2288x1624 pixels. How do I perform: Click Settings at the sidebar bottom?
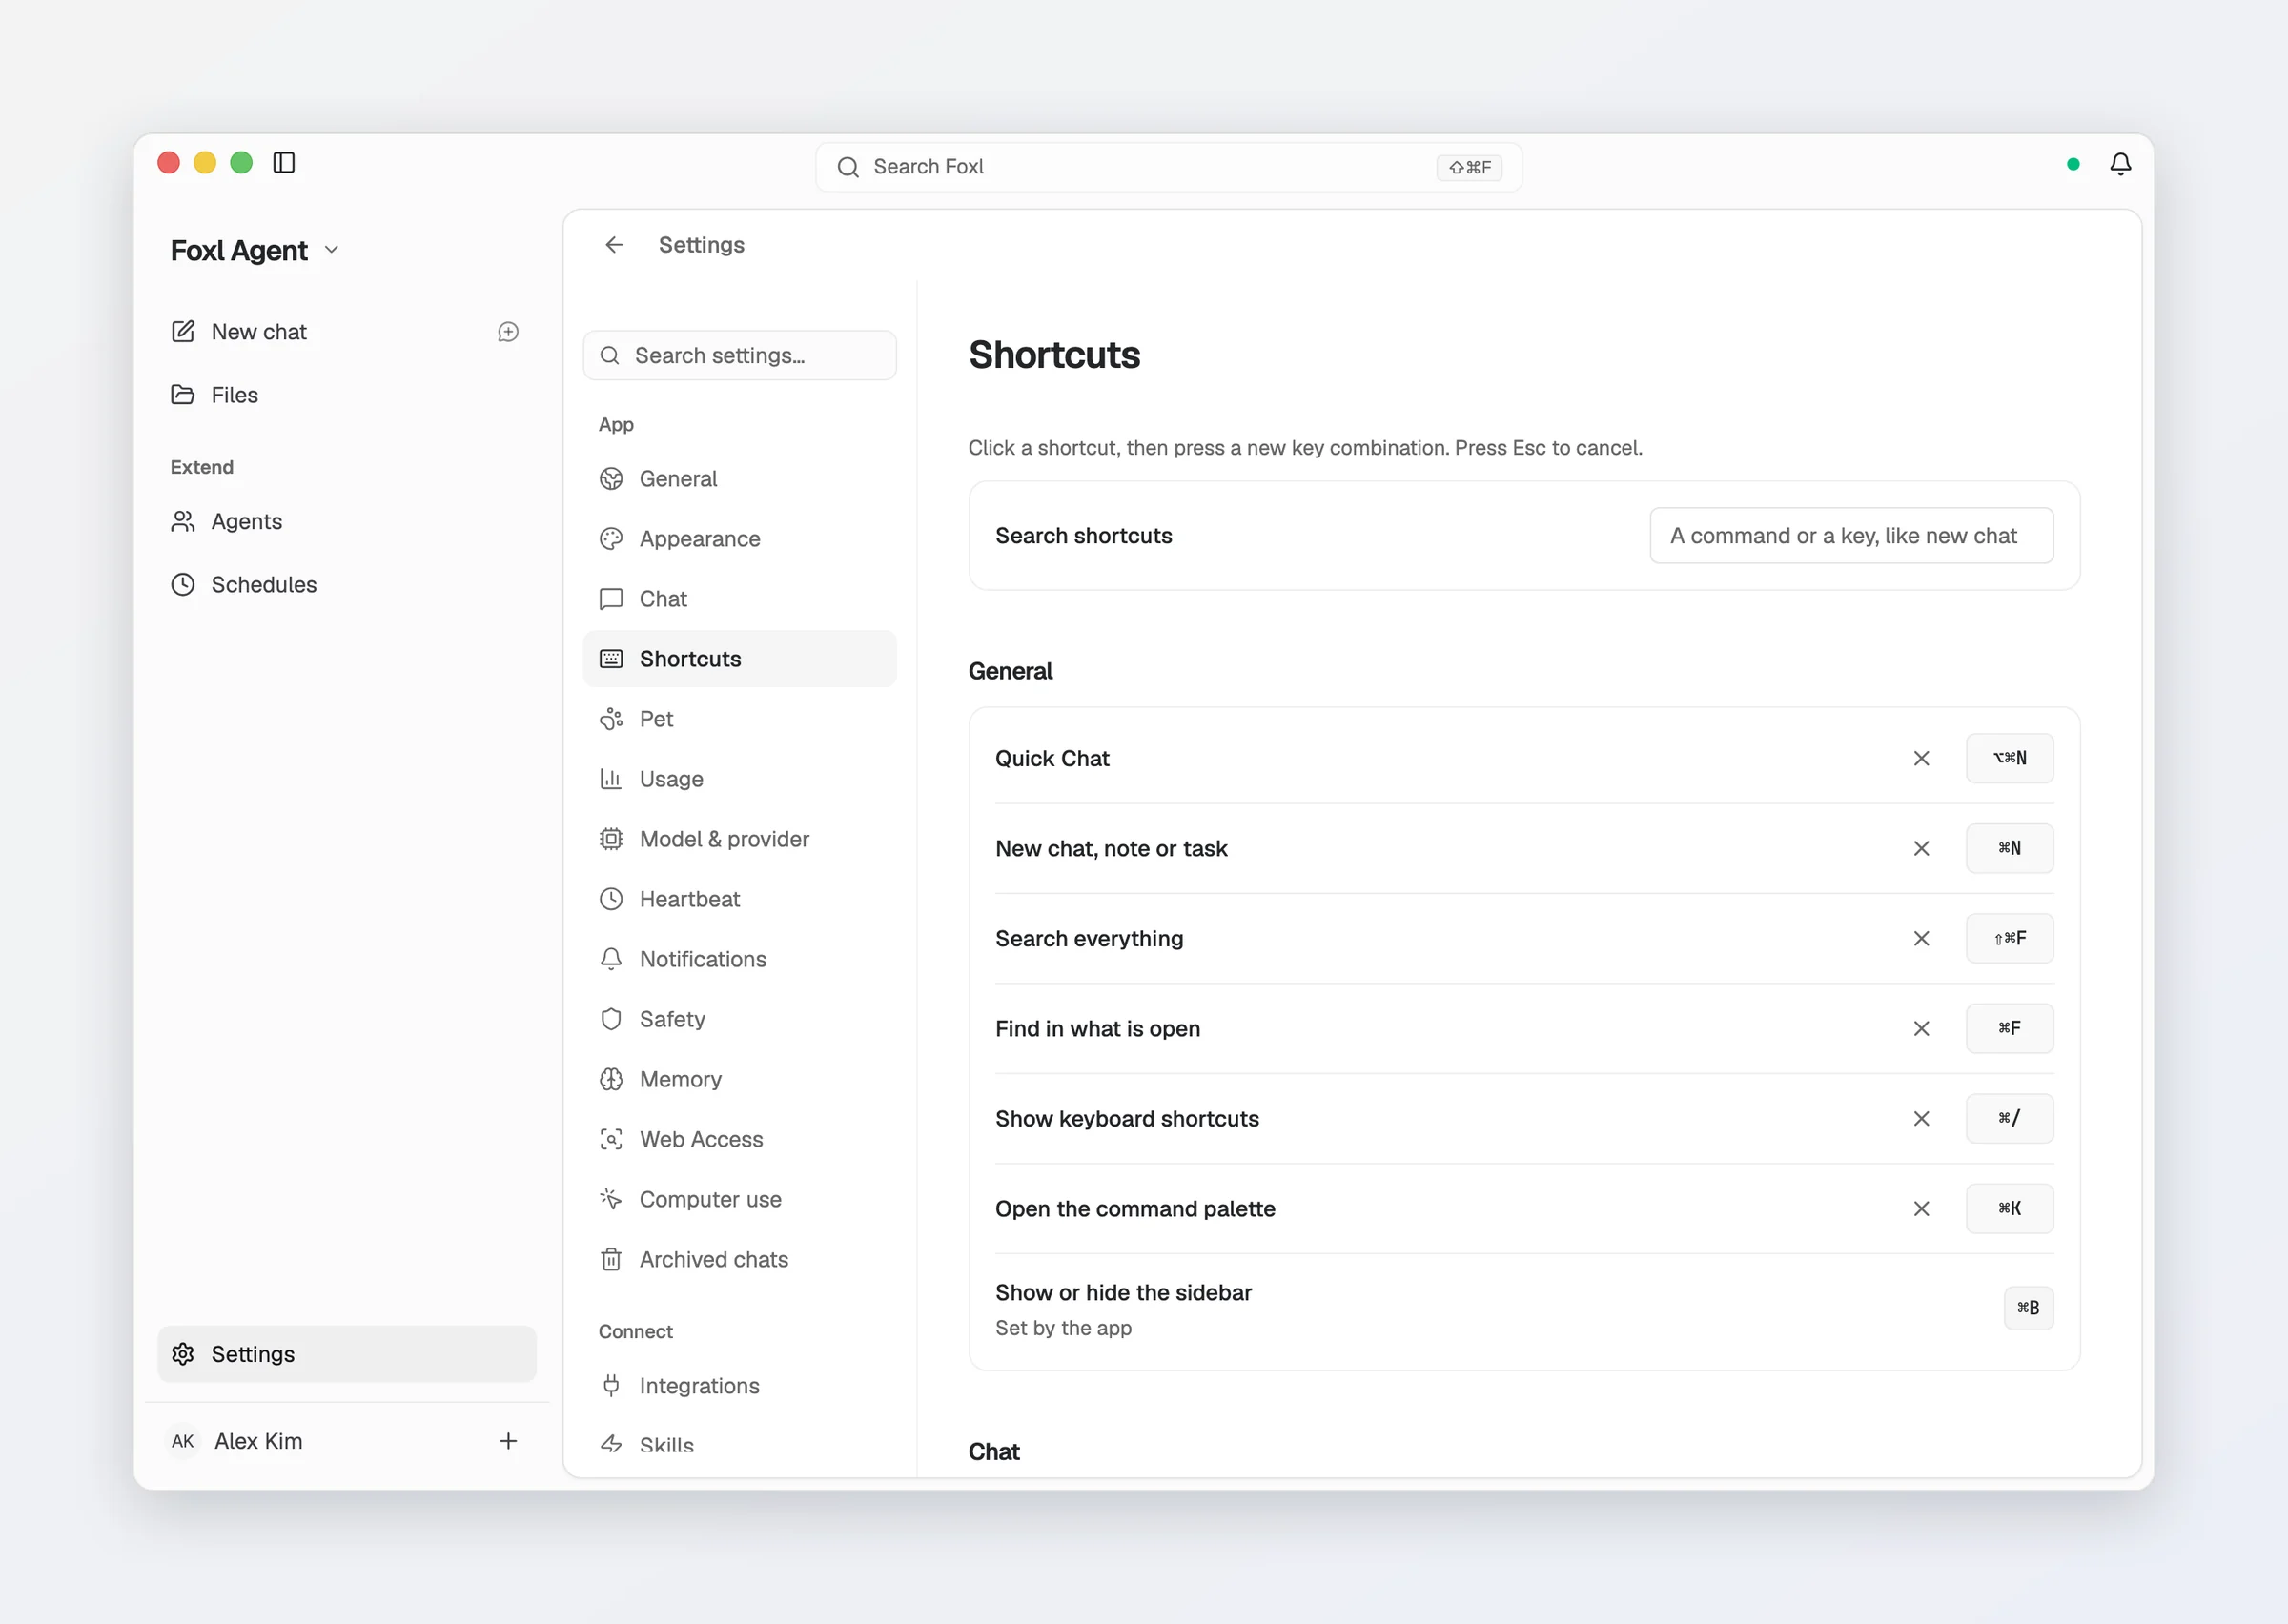346,1354
